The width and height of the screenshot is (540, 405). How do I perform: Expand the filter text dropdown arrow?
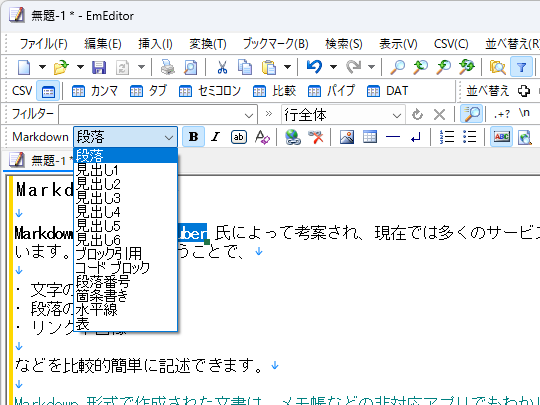[x=249, y=115]
